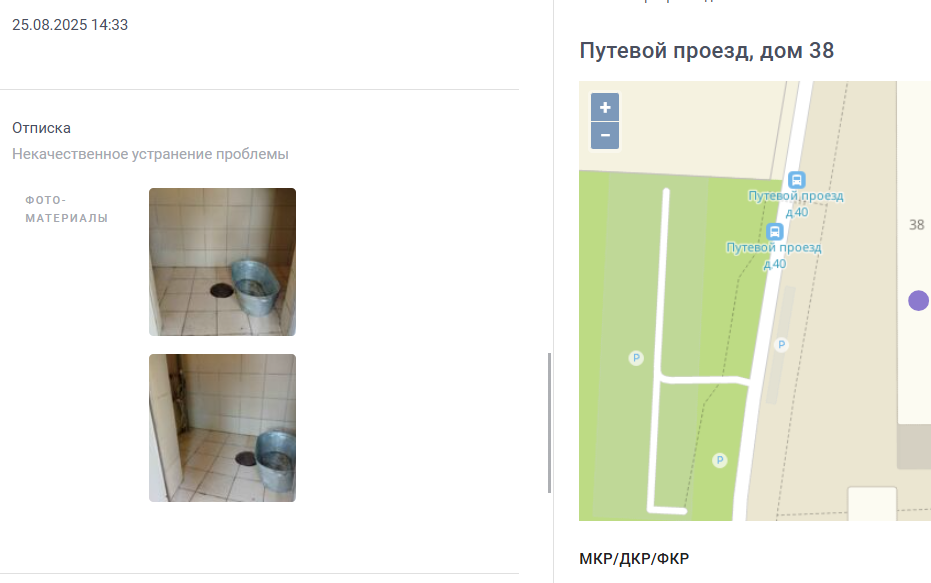Select the bottommost parking icon in green area
The width and height of the screenshot is (931, 583).
(x=720, y=460)
